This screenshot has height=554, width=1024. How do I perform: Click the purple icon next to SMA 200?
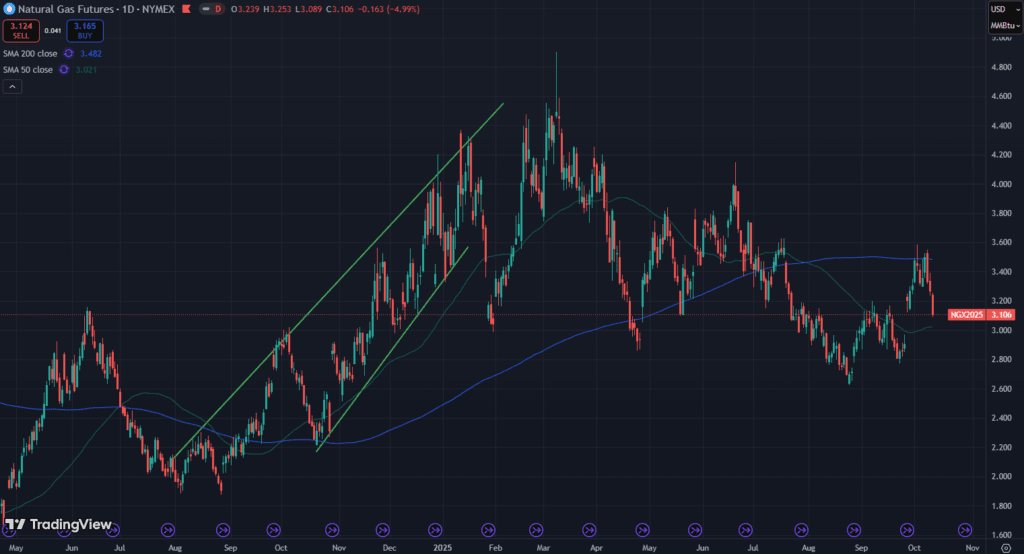(x=69, y=53)
